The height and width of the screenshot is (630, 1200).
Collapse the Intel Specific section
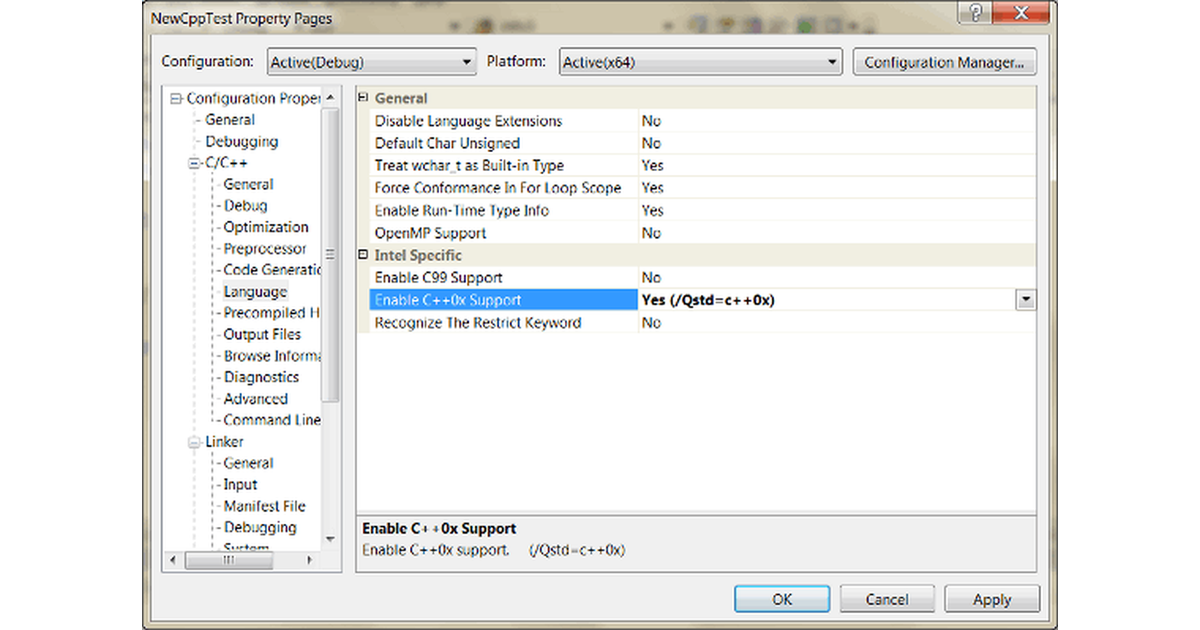(364, 255)
